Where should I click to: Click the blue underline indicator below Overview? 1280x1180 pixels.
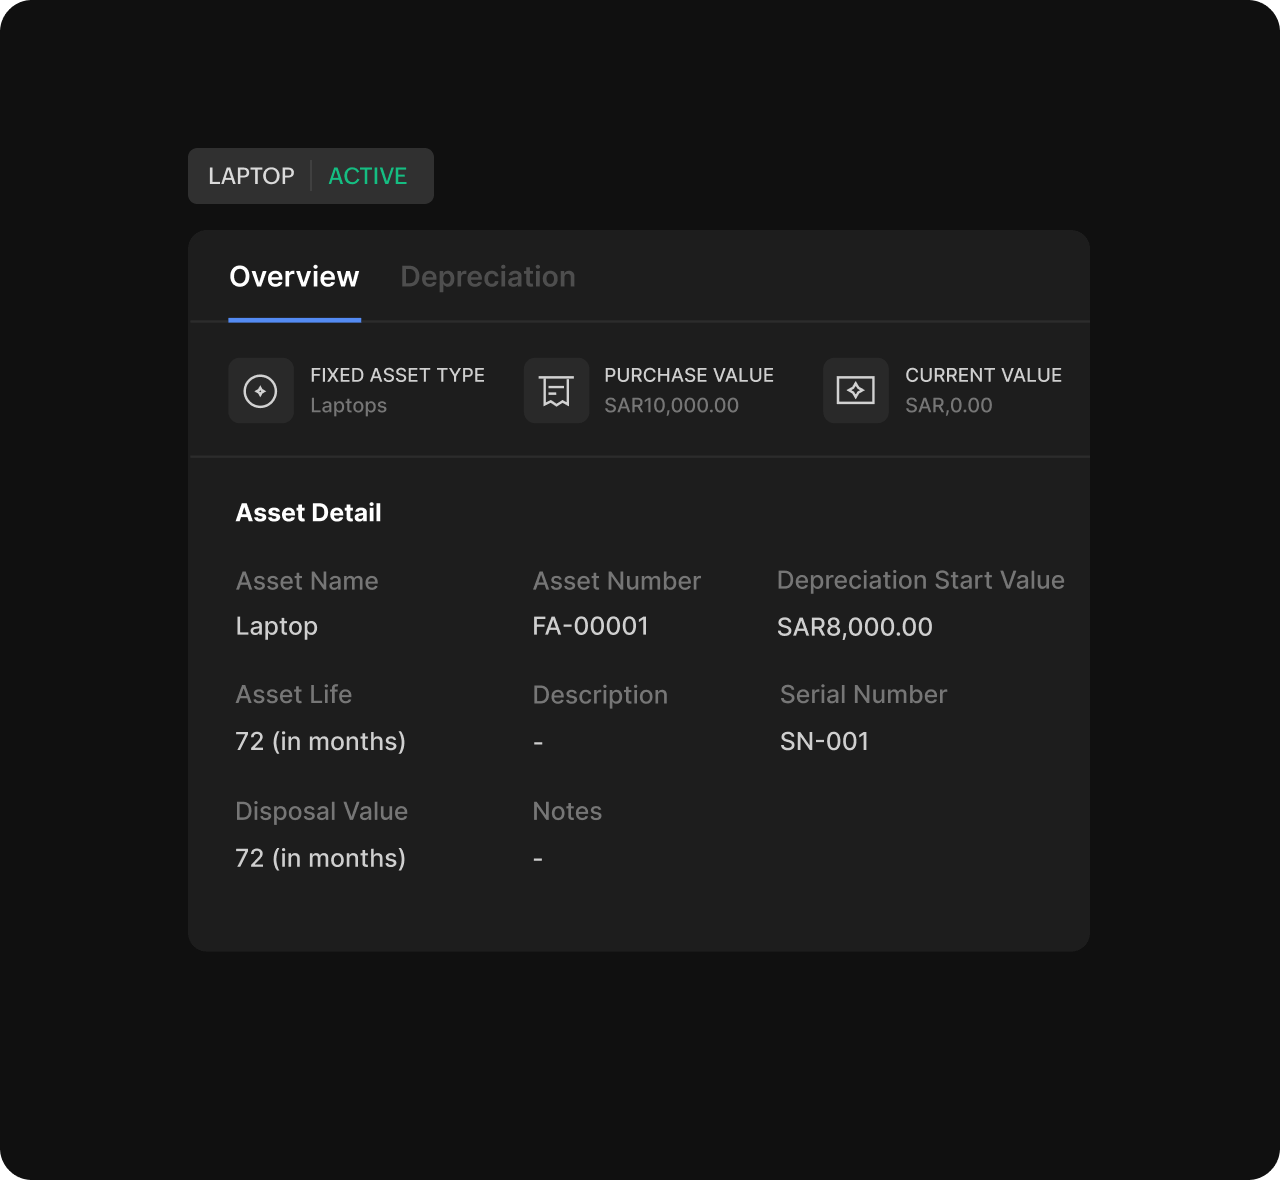coord(294,318)
